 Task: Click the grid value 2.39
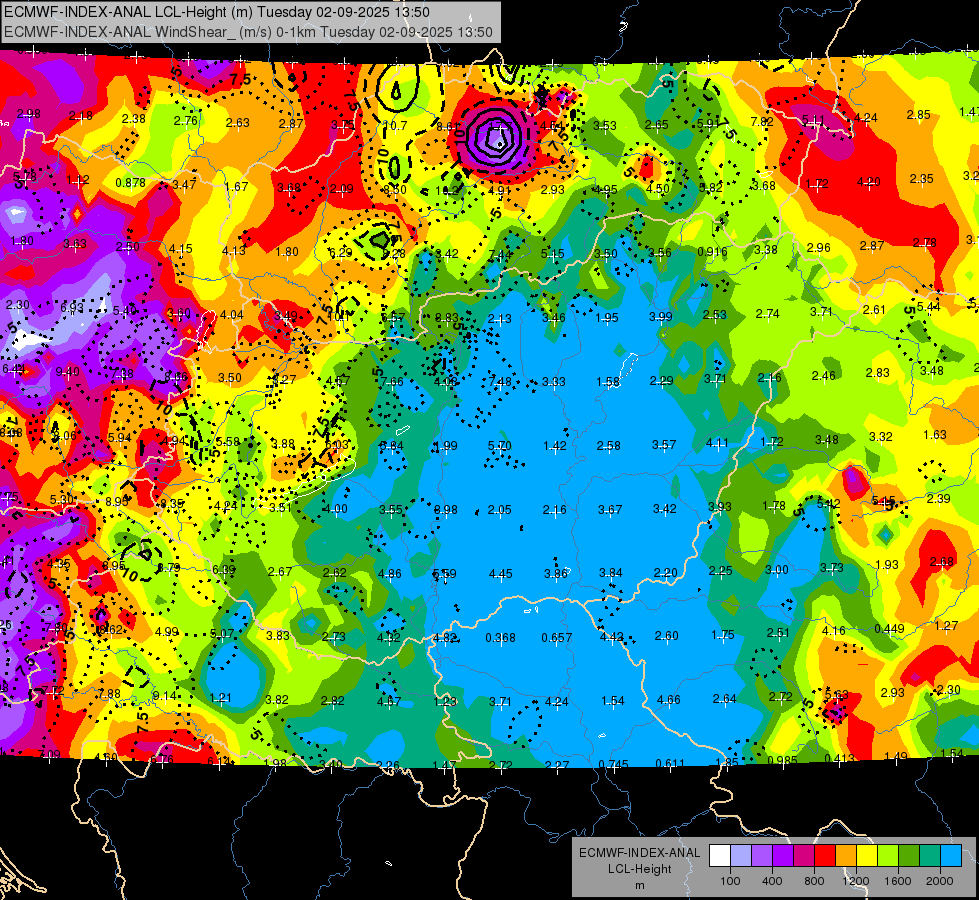tap(939, 498)
